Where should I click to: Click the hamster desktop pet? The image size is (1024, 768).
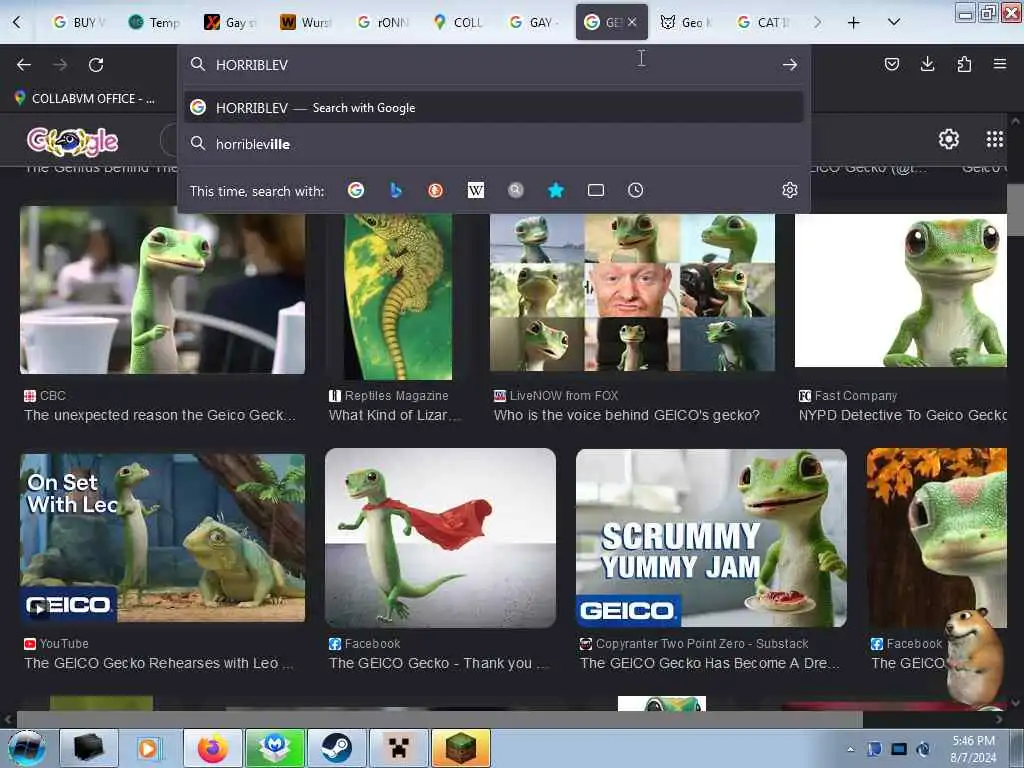pyautogui.click(x=974, y=656)
